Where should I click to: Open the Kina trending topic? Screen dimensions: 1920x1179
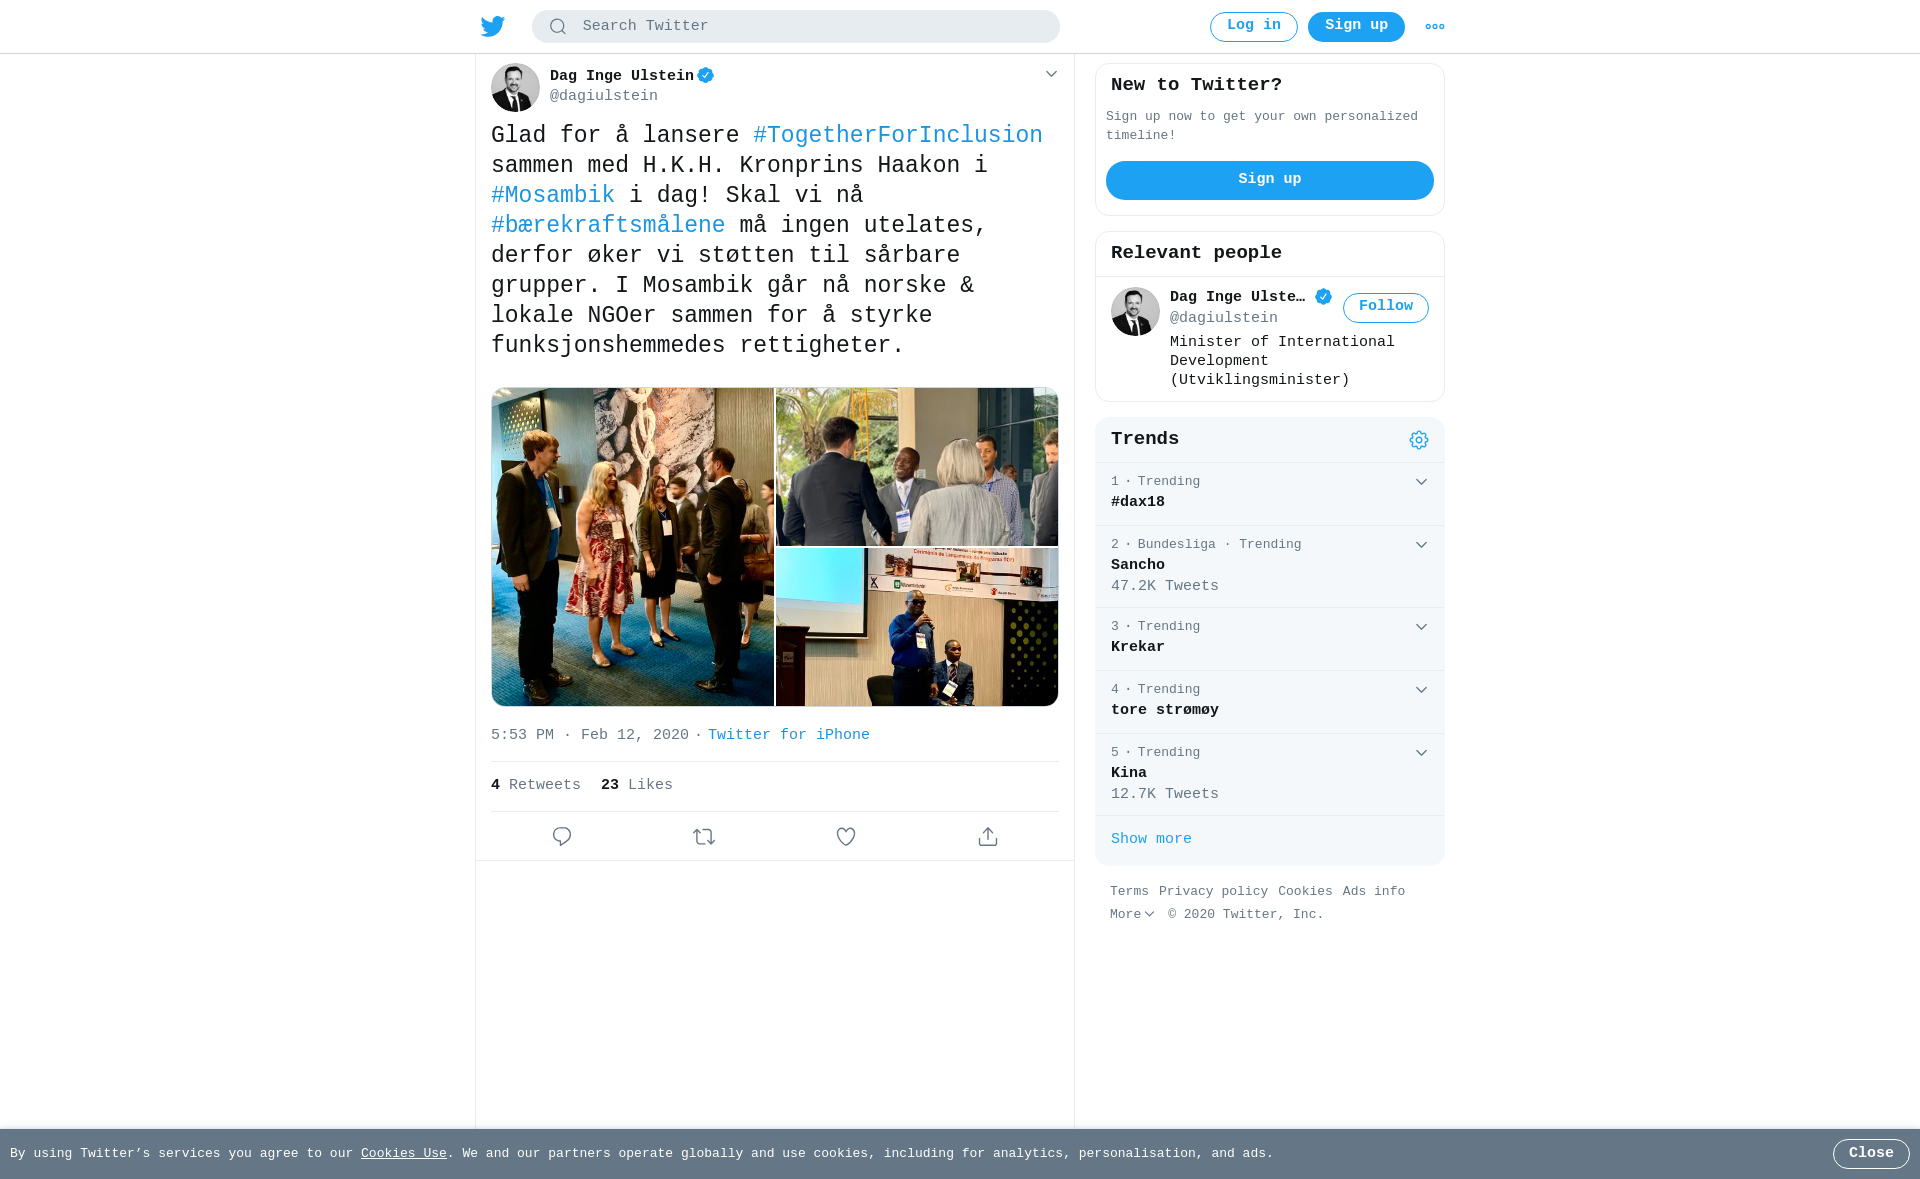pos(1270,775)
